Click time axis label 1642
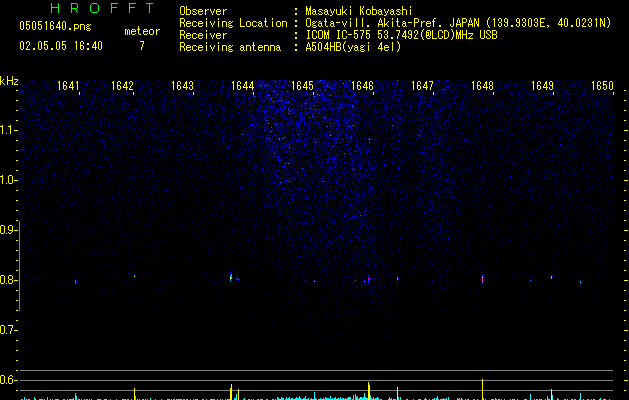629x400 pixels. coord(122,86)
